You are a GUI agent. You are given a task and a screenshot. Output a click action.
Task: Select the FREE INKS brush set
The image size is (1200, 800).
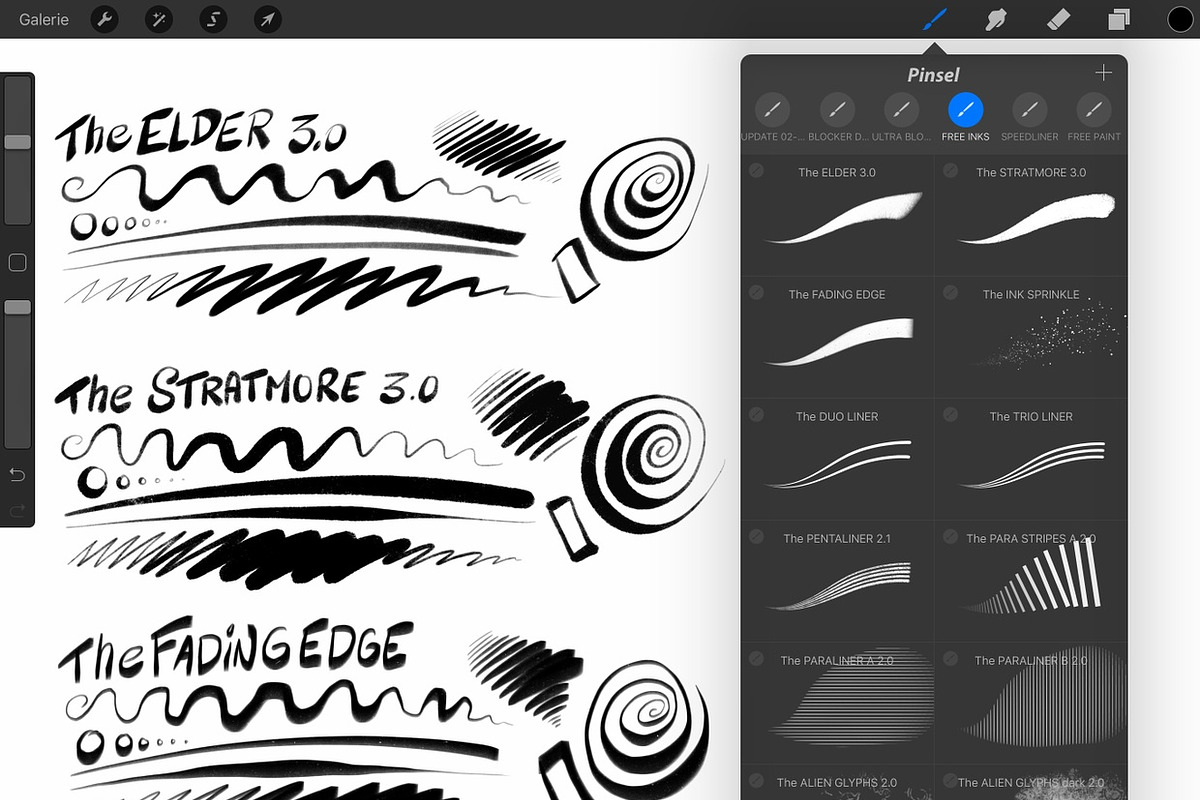[965, 117]
